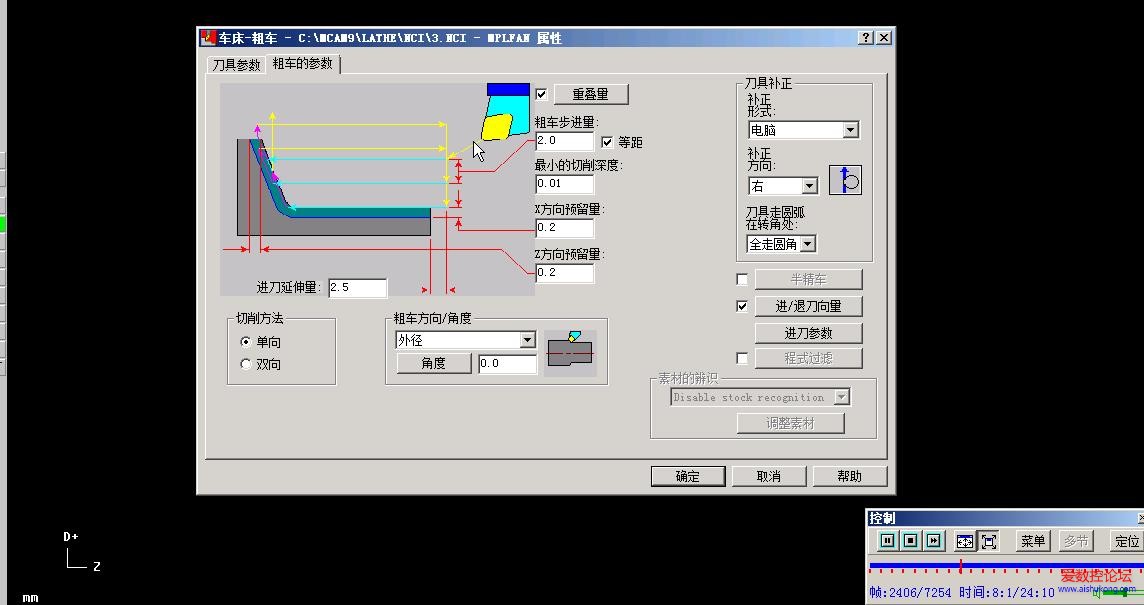Switch to the 刀具参数 tab
Screen dimensions: 1144x605
click(236, 63)
